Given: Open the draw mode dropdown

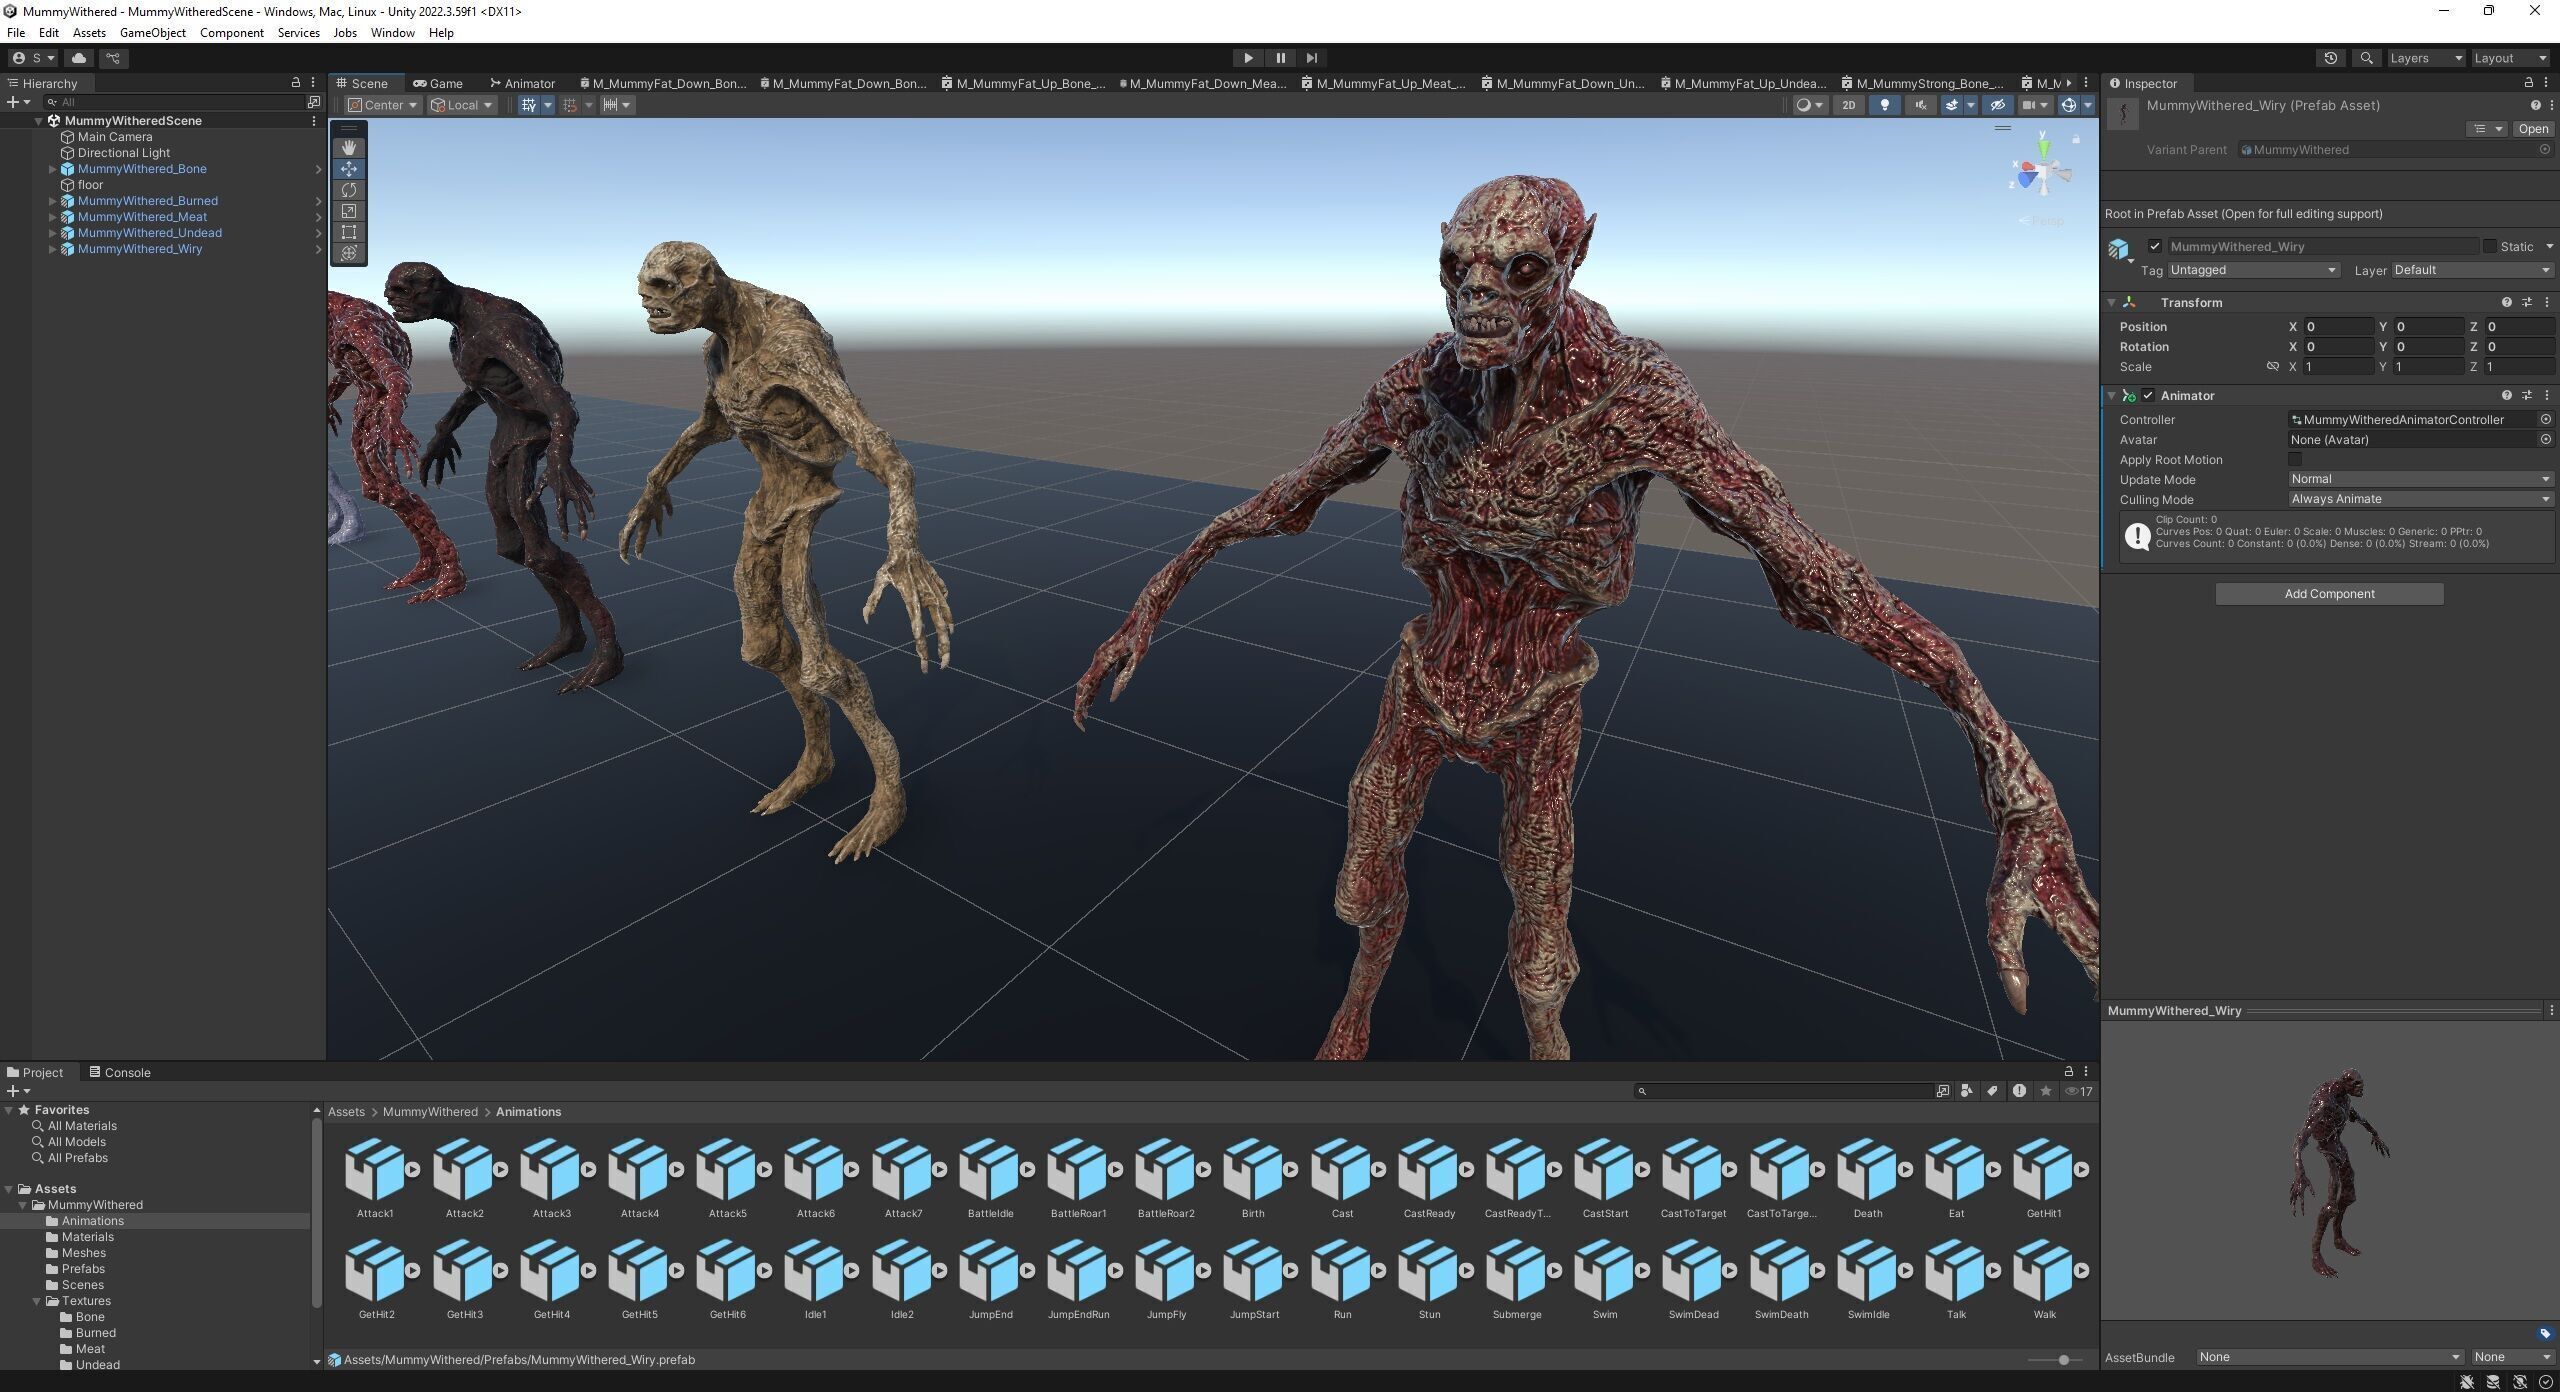Looking at the screenshot, I should 1809,105.
